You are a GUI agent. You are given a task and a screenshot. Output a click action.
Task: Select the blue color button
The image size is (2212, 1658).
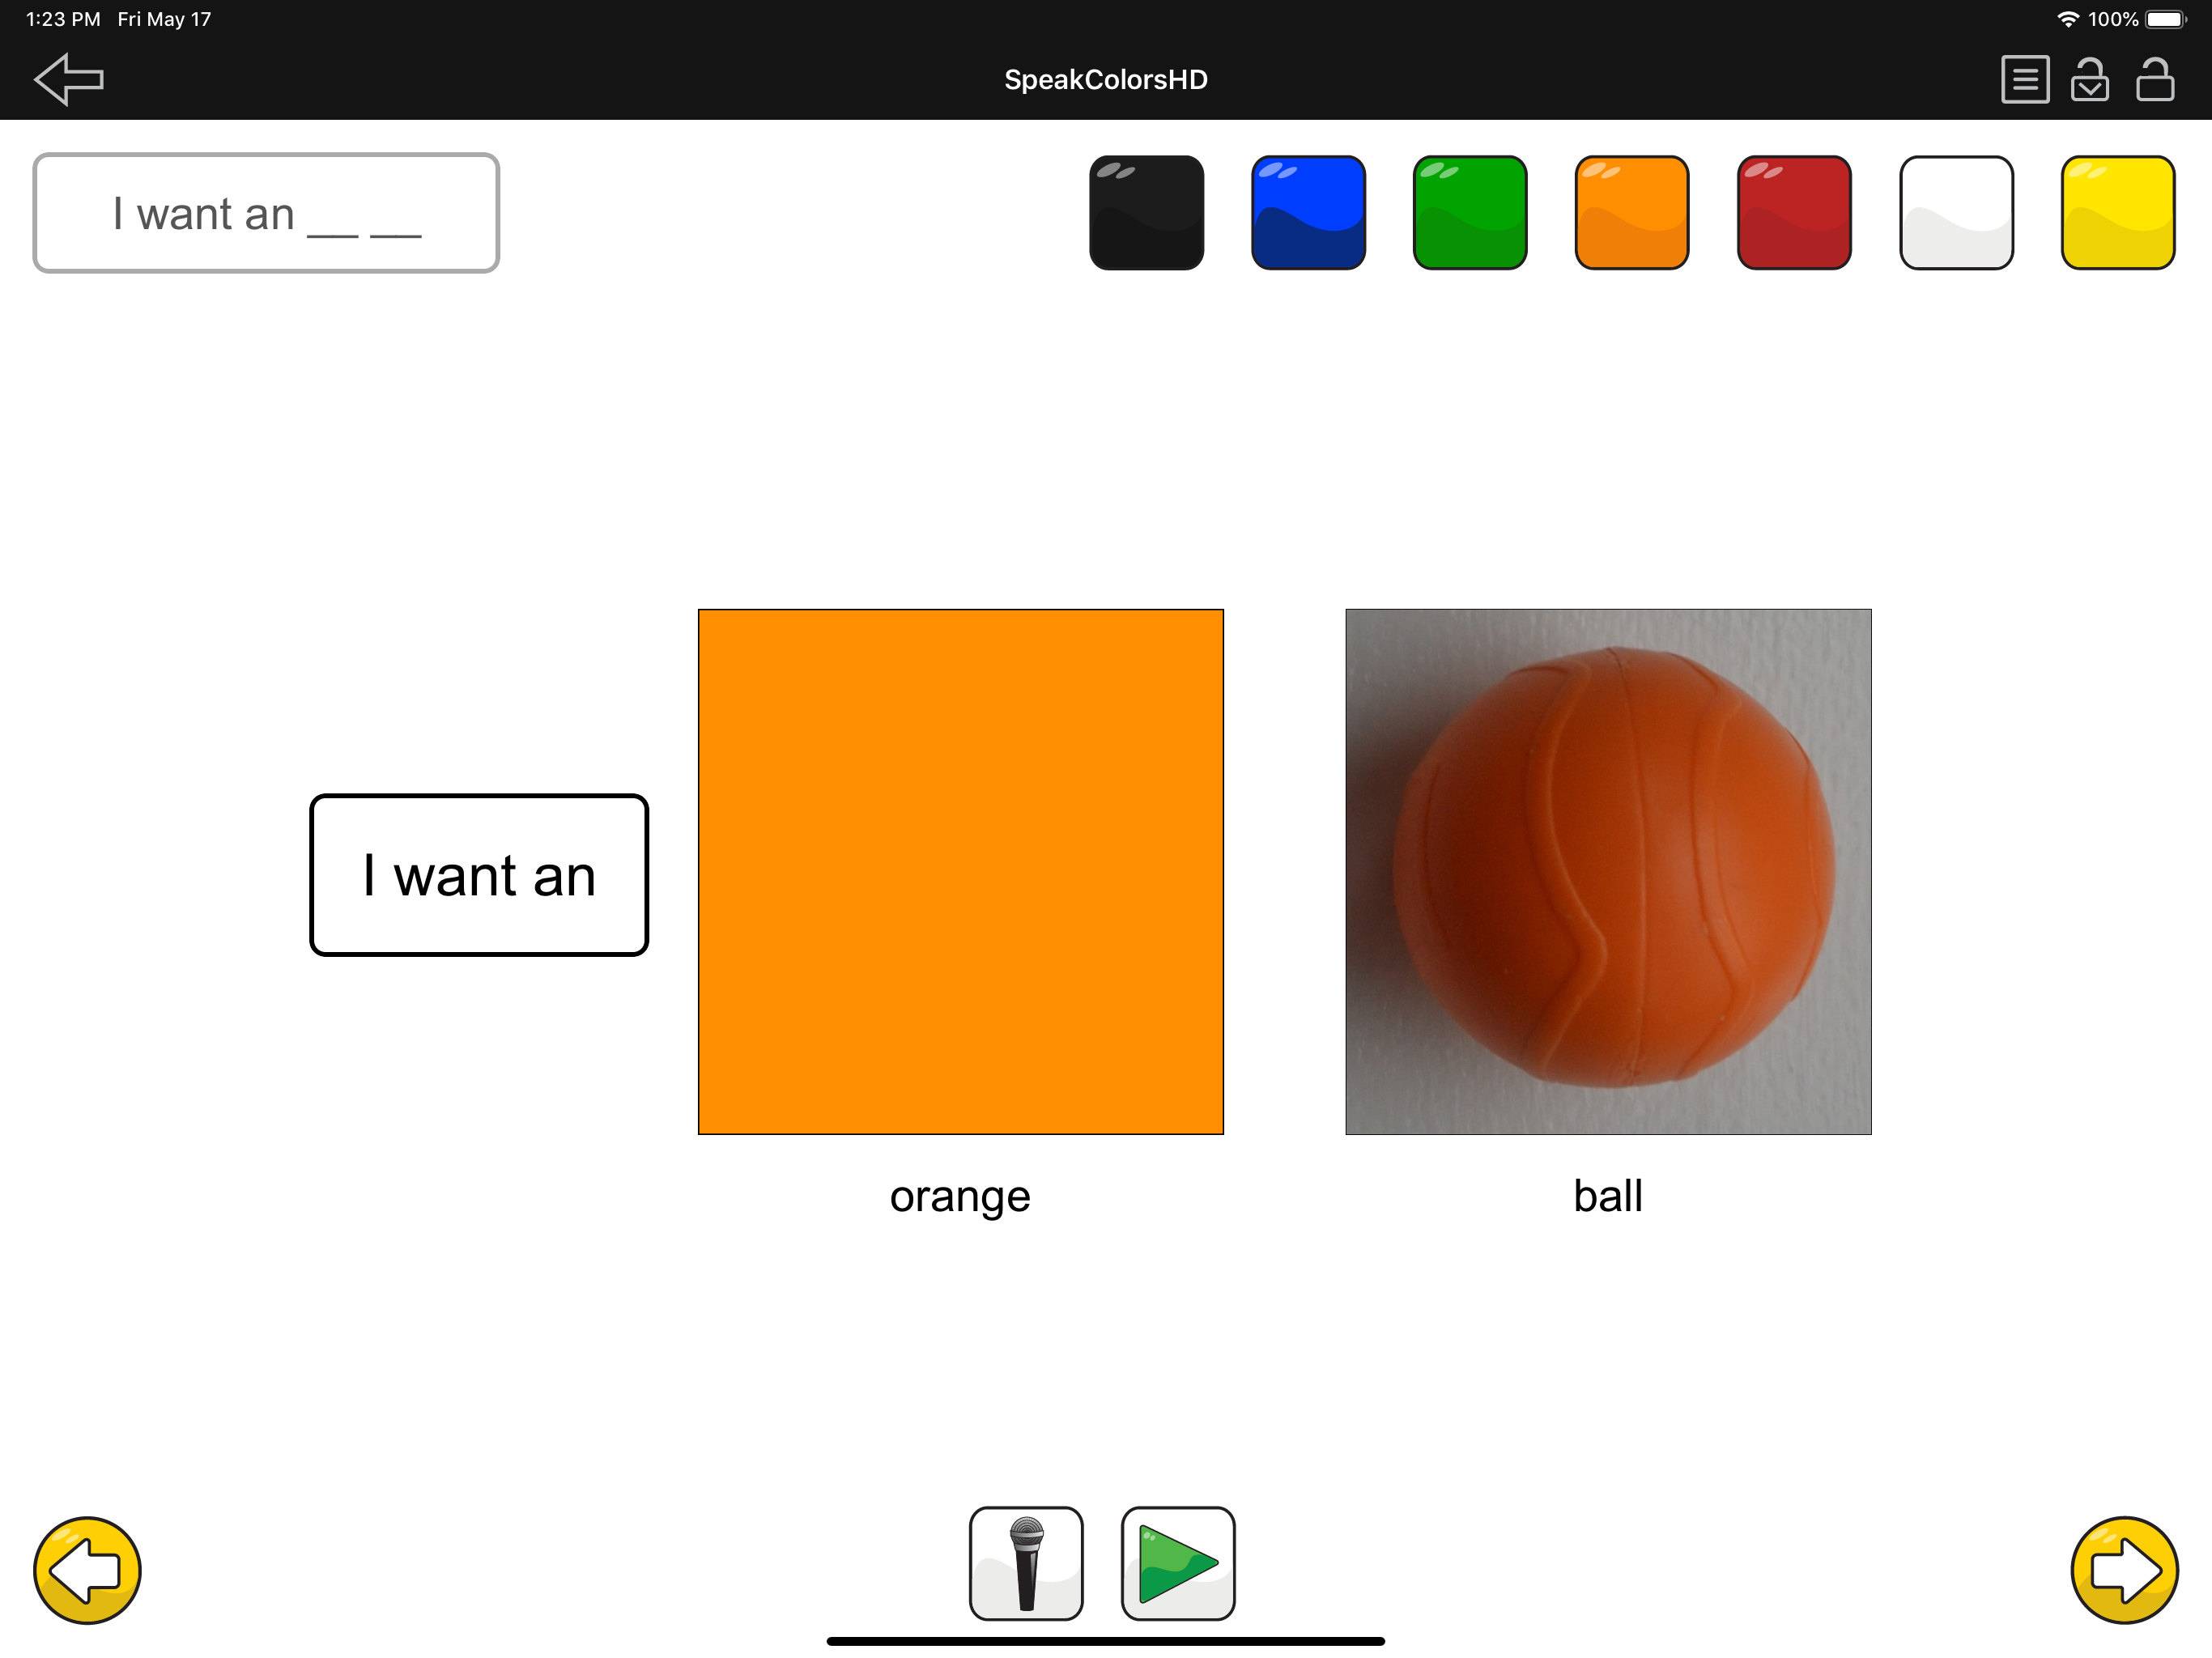(1308, 212)
